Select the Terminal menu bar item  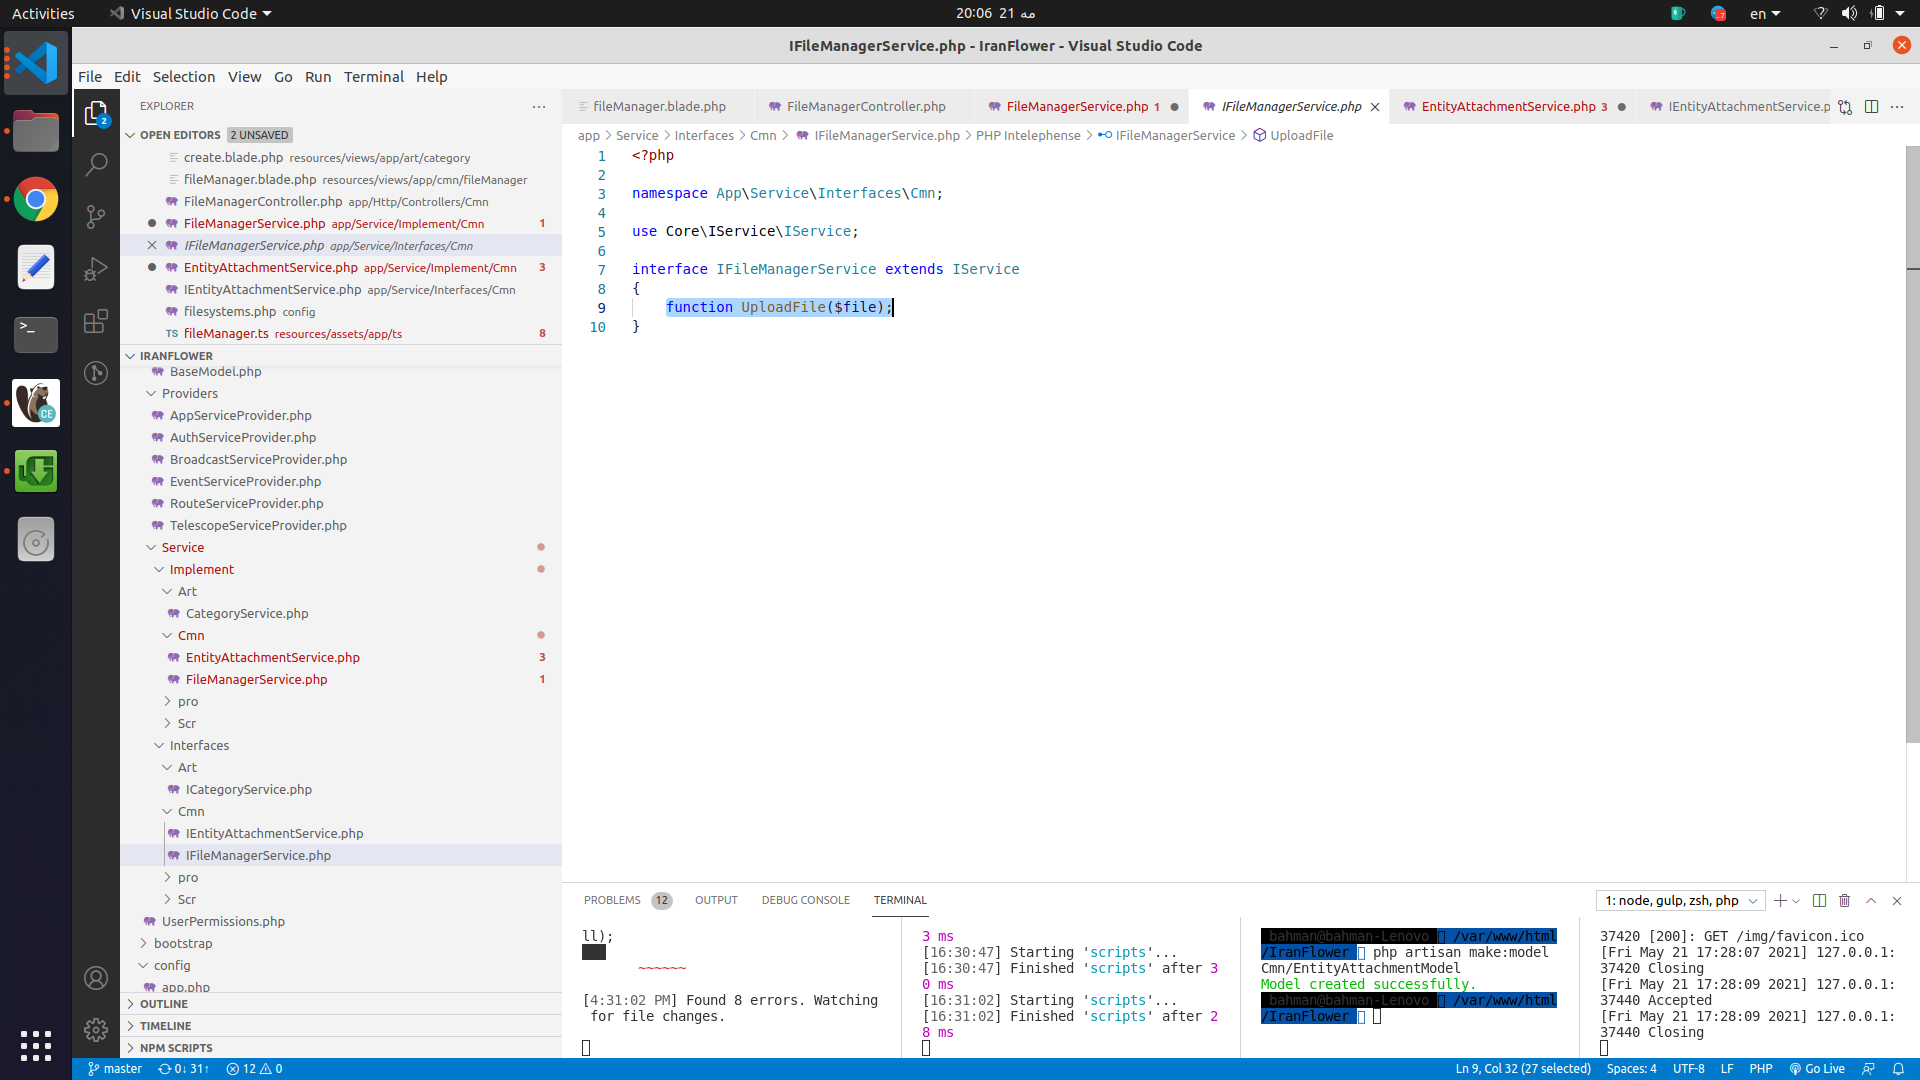coord(371,76)
